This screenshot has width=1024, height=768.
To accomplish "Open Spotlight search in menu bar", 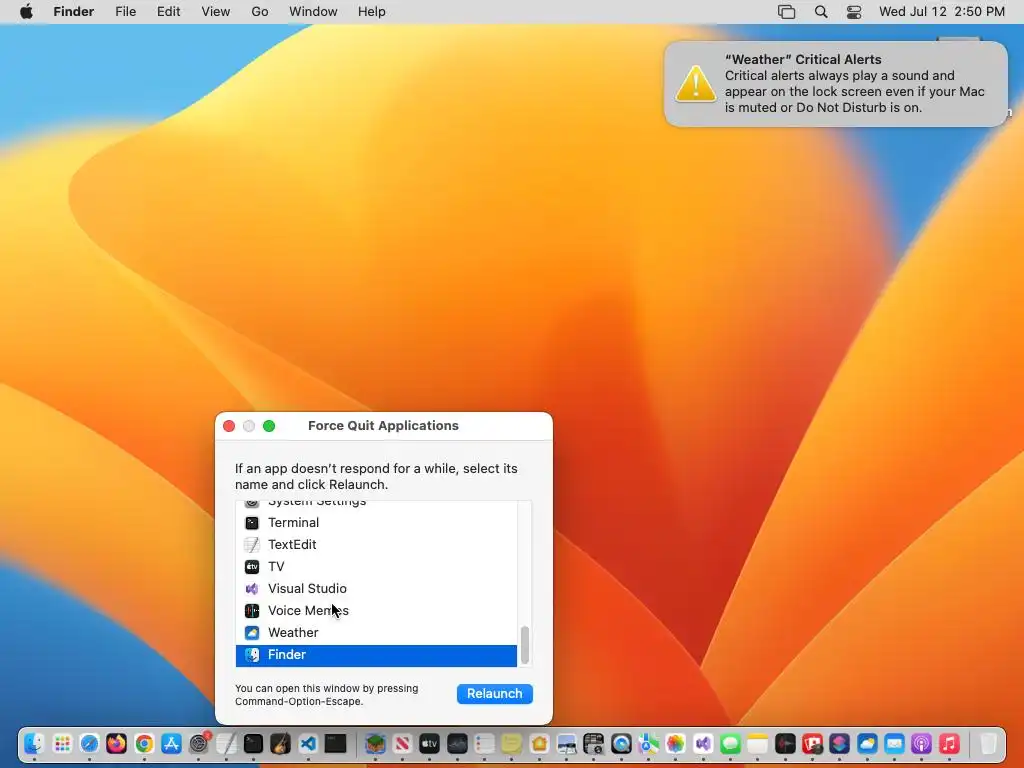I will [x=821, y=12].
